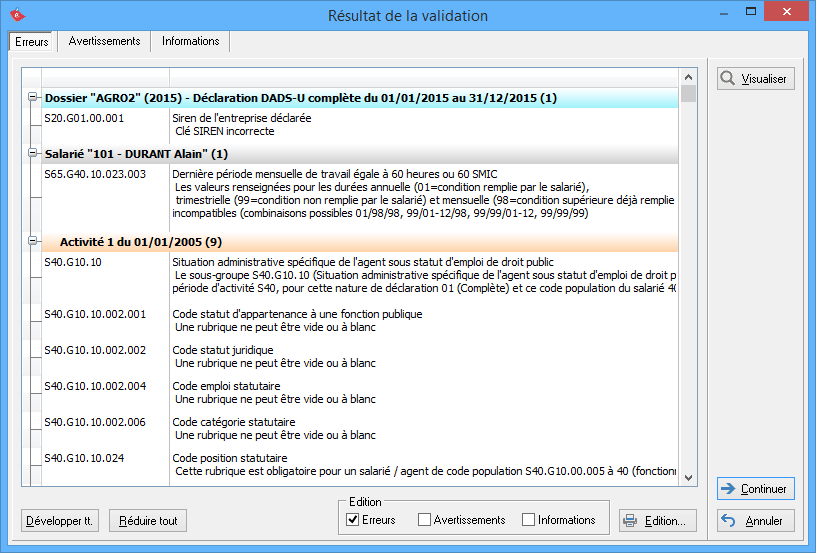
Task: Collapse the Salarié "101 - DURANT Alain" group
Action: coord(33,154)
